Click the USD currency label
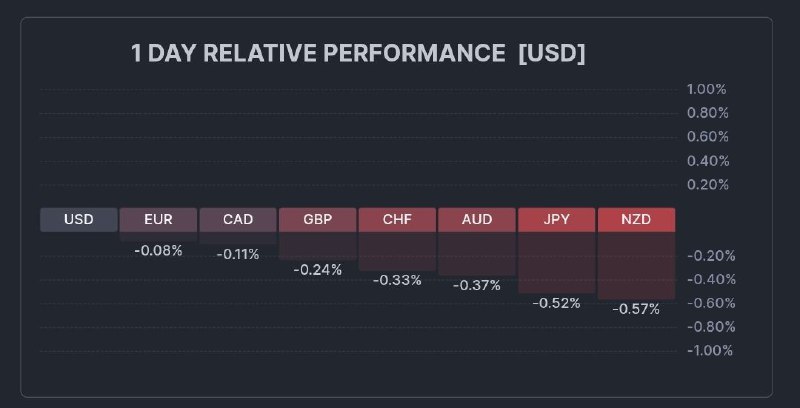The height and width of the screenshot is (408, 800). (x=79, y=220)
